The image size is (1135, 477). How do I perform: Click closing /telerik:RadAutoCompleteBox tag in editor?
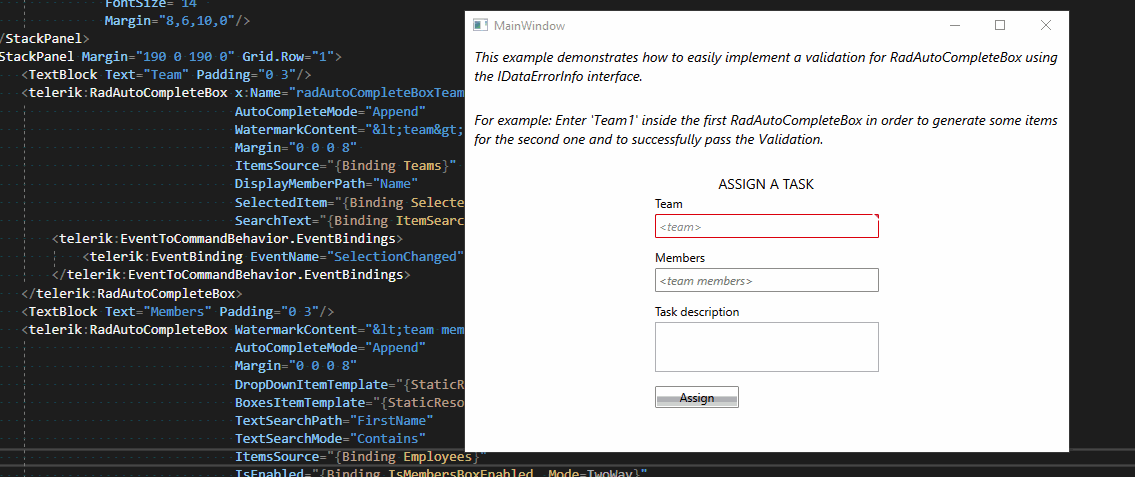132,293
